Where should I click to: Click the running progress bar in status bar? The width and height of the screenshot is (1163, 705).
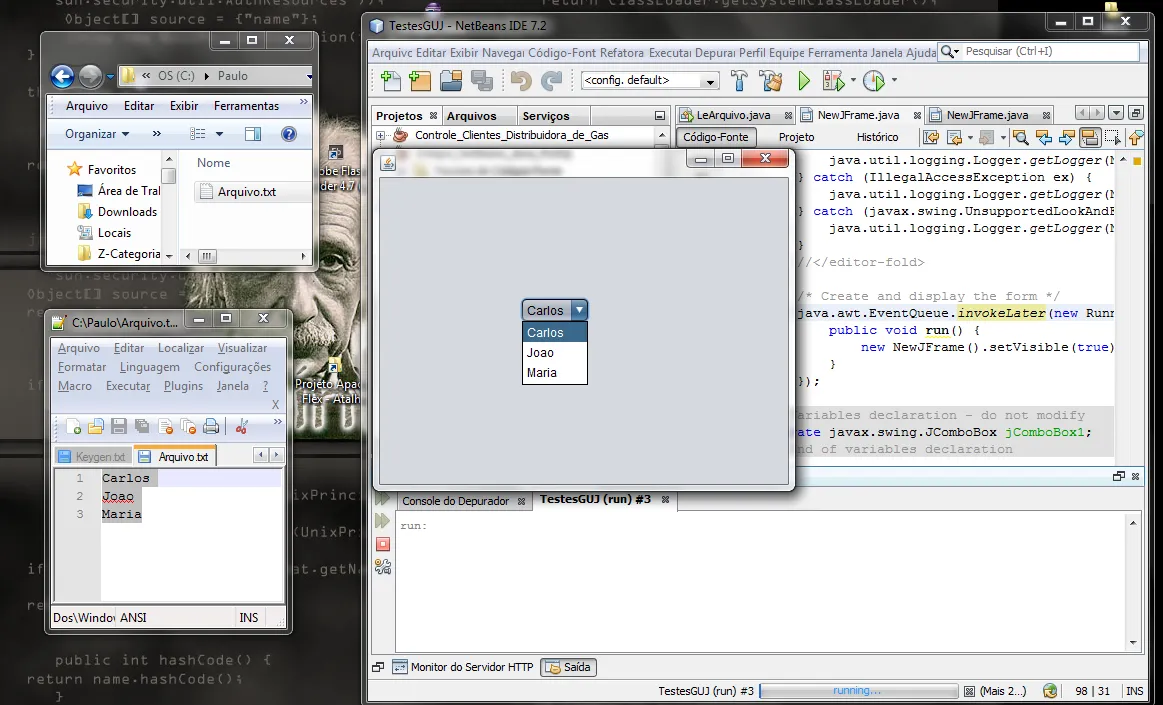(858, 691)
